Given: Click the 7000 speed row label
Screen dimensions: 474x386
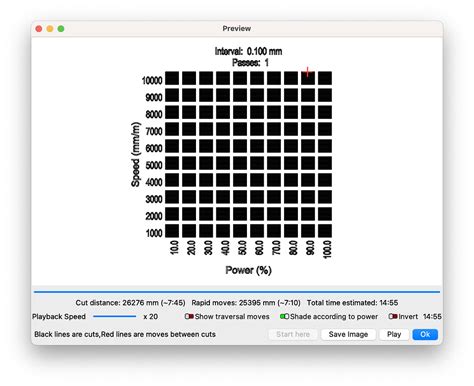Looking at the screenshot, I should [154, 131].
